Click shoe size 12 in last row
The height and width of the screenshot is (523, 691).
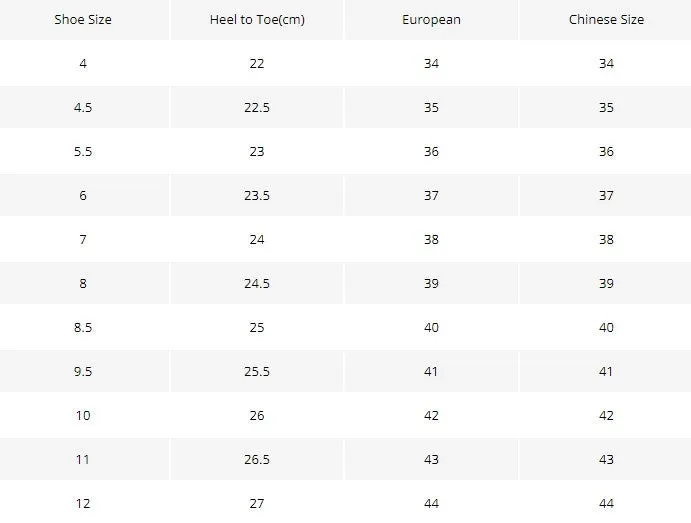point(83,503)
